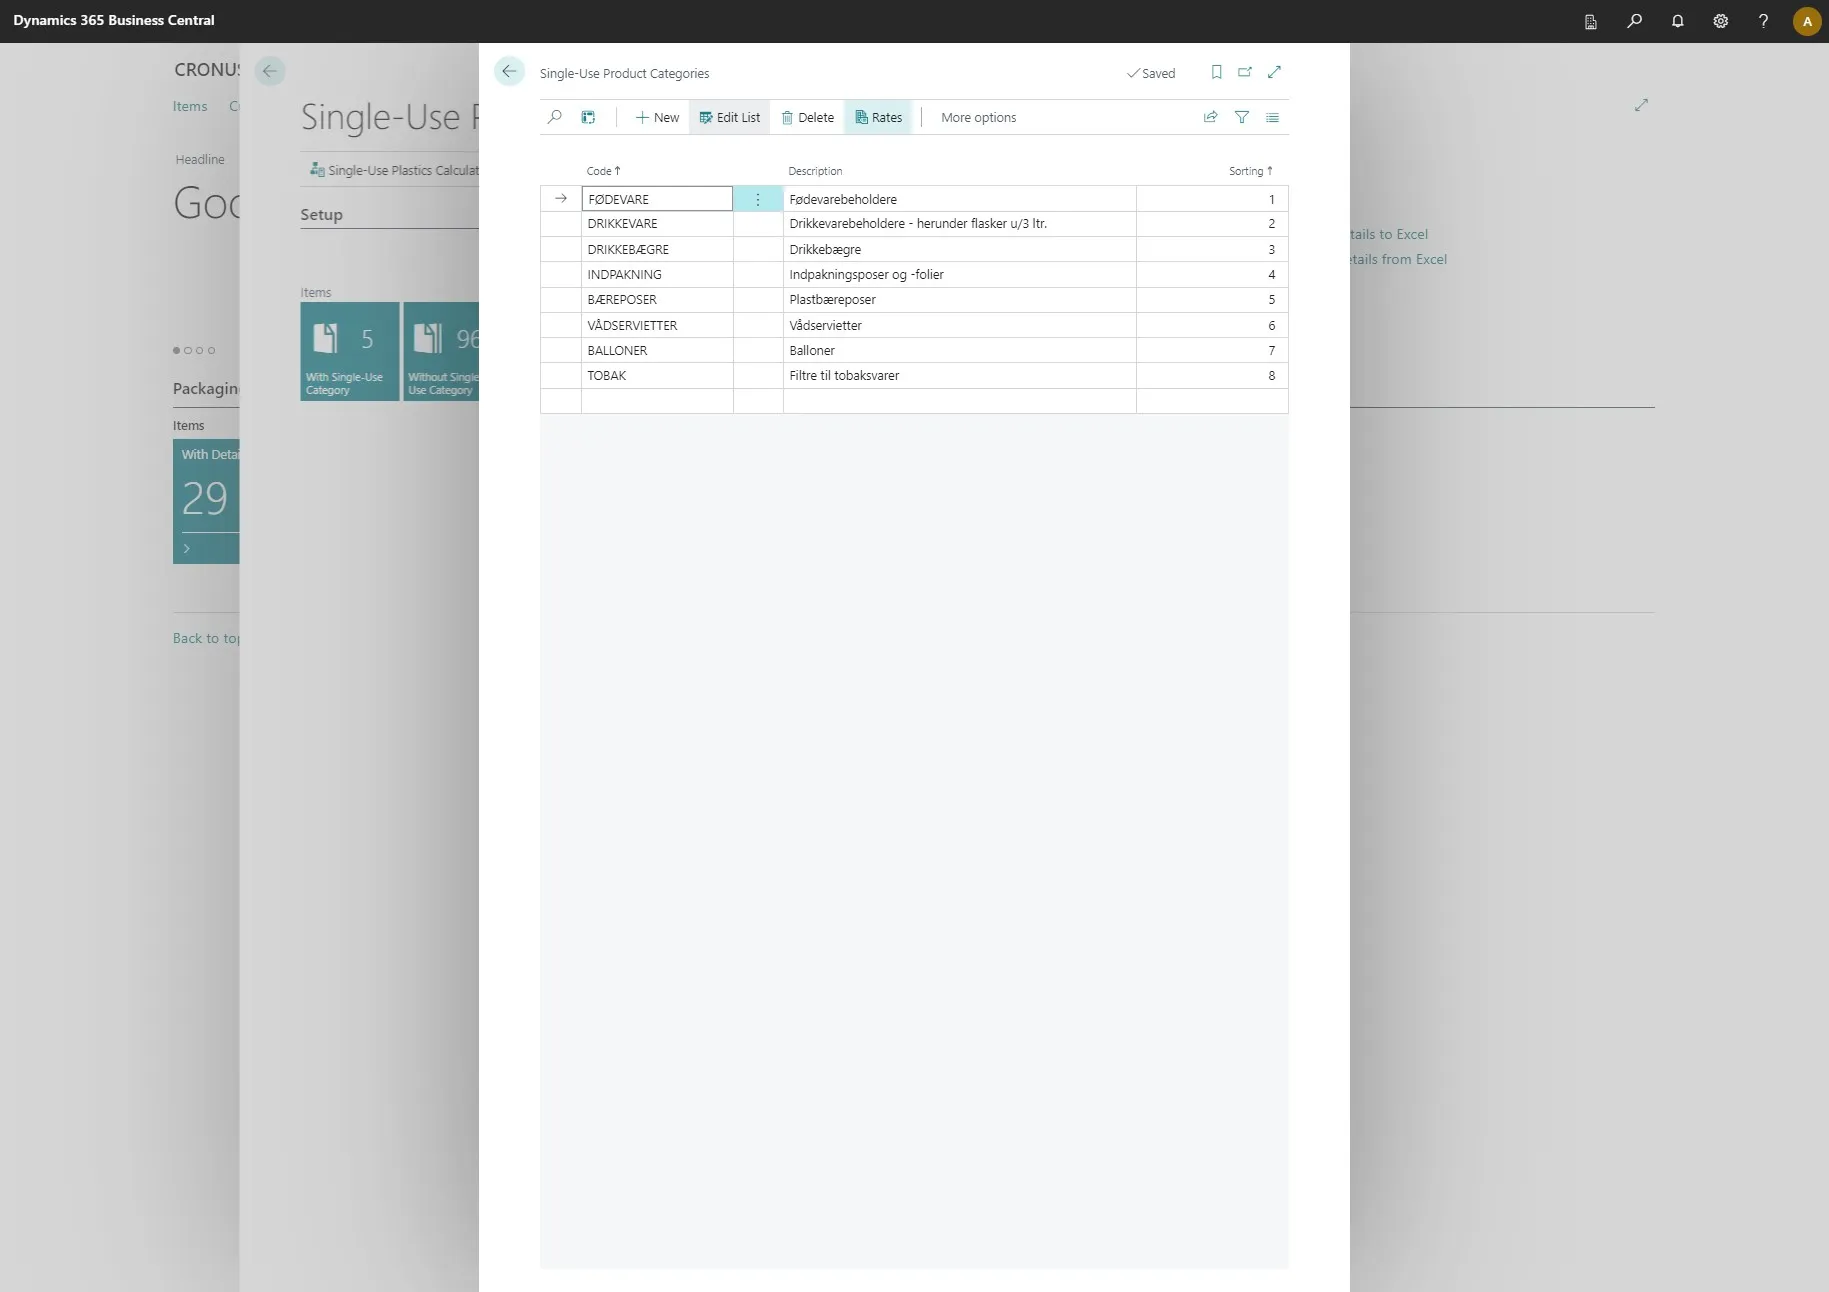
Task: Open global search magnifier in top bar
Action: [1634, 21]
